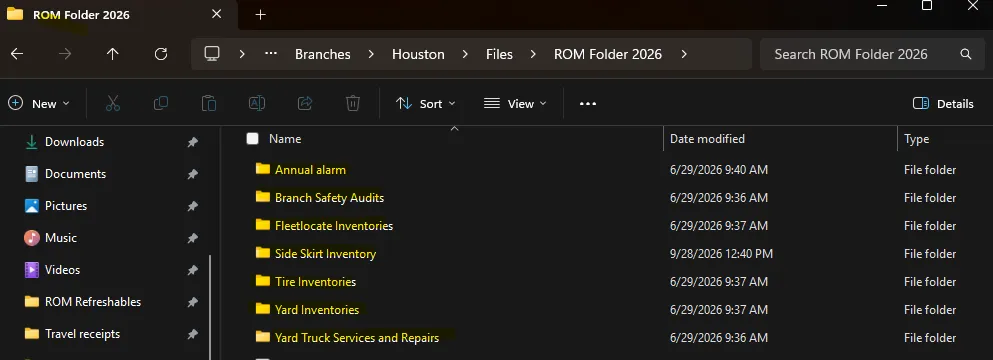
Task: Expand chevron after Branches in address bar
Action: 371,55
